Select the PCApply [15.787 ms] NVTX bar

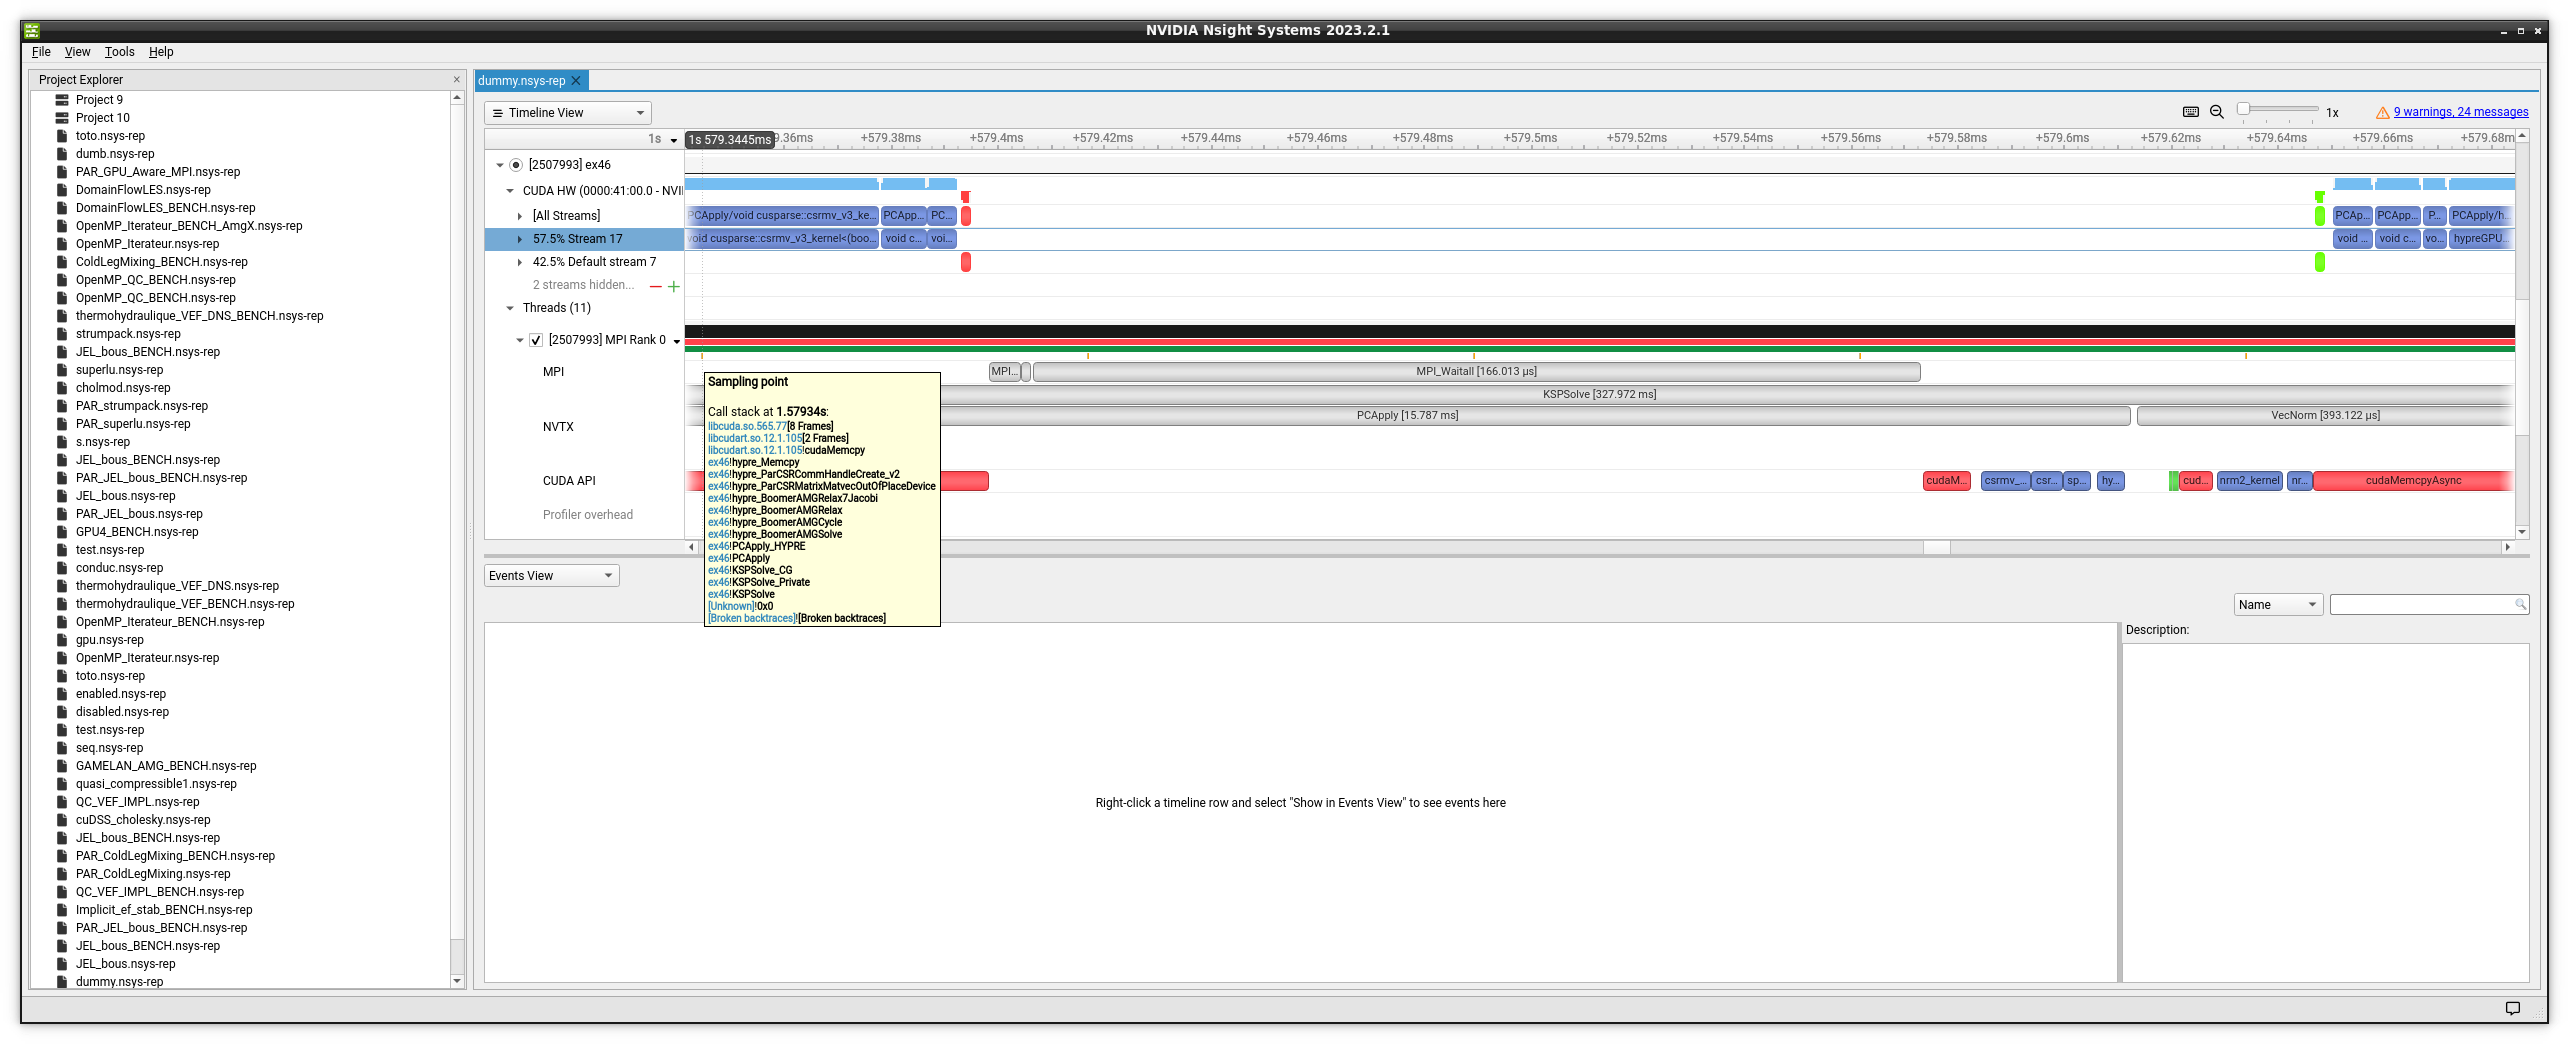(1407, 416)
